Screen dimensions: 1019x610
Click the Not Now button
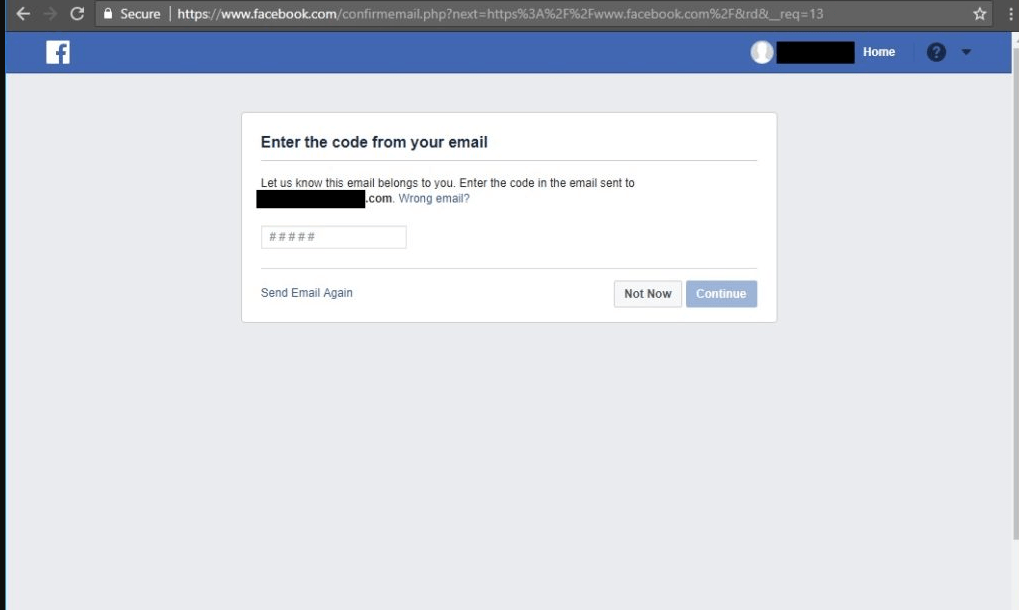pyautogui.click(x=648, y=294)
